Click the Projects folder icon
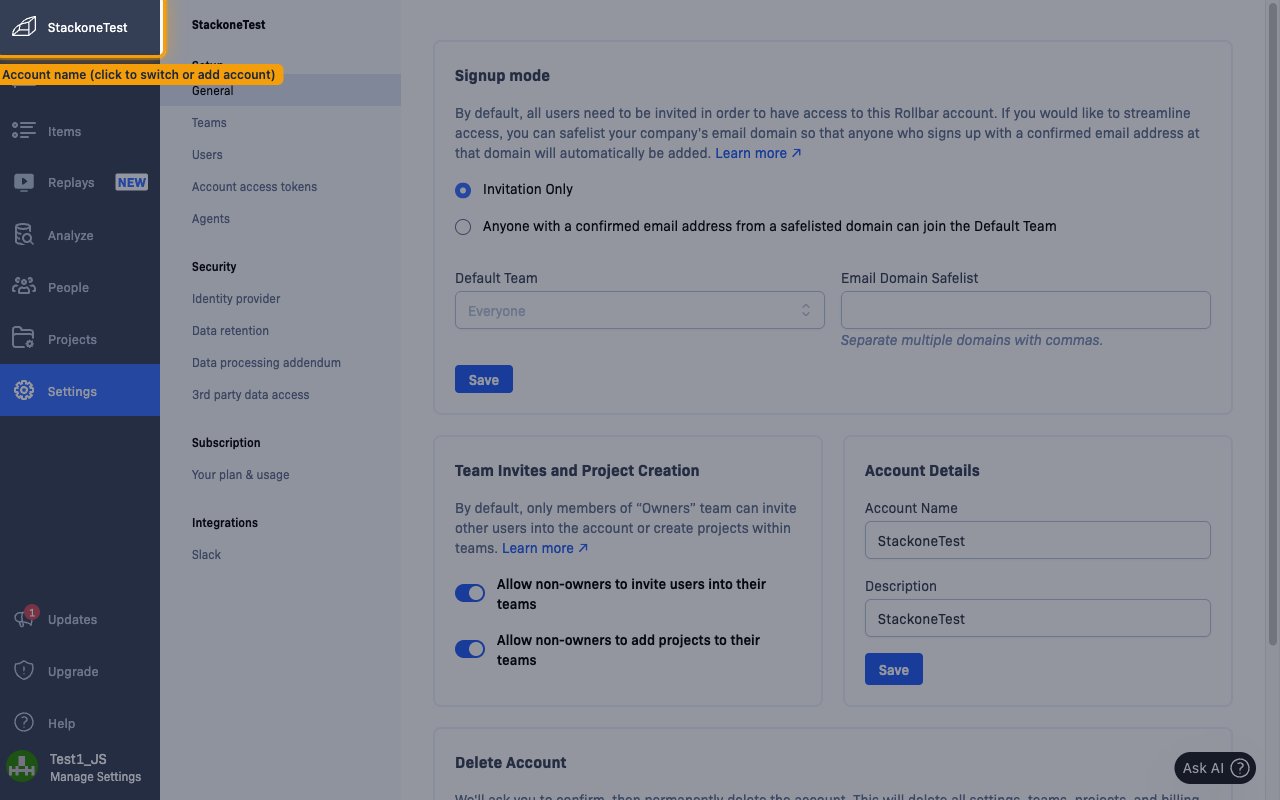The width and height of the screenshot is (1280, 800). click(x=24, y=339)
